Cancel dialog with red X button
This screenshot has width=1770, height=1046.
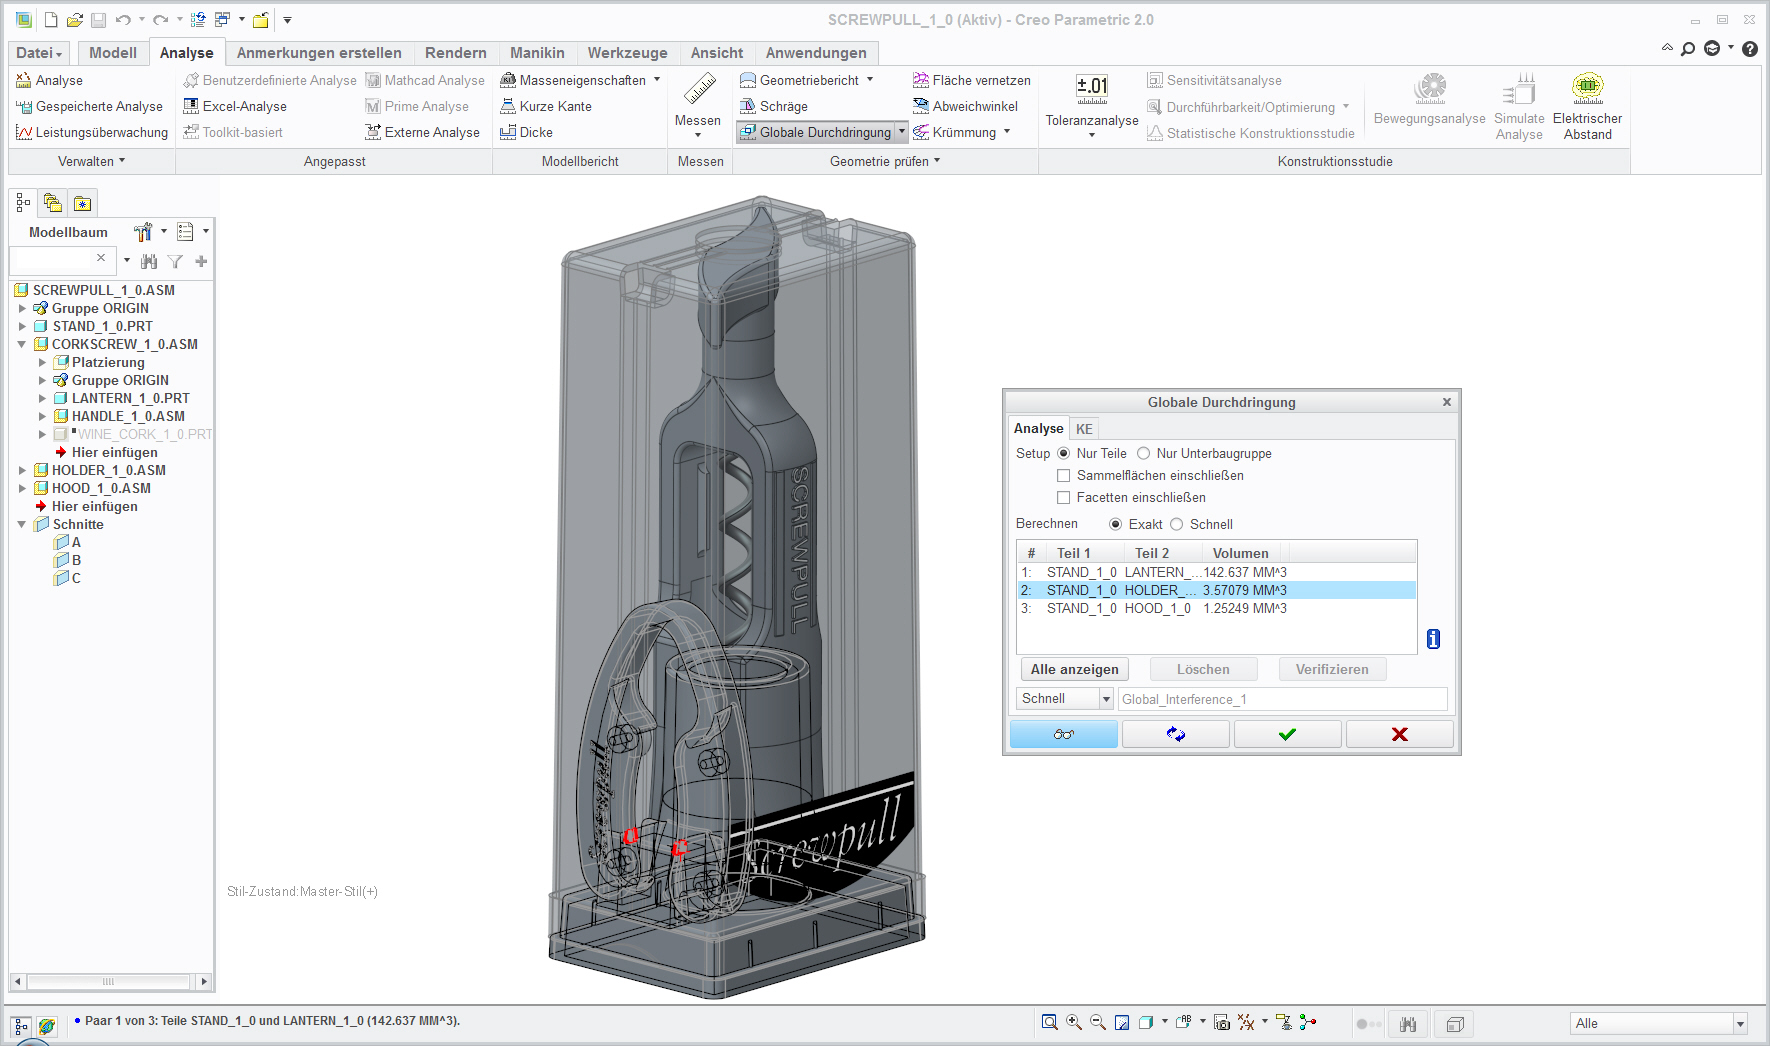1399,734
